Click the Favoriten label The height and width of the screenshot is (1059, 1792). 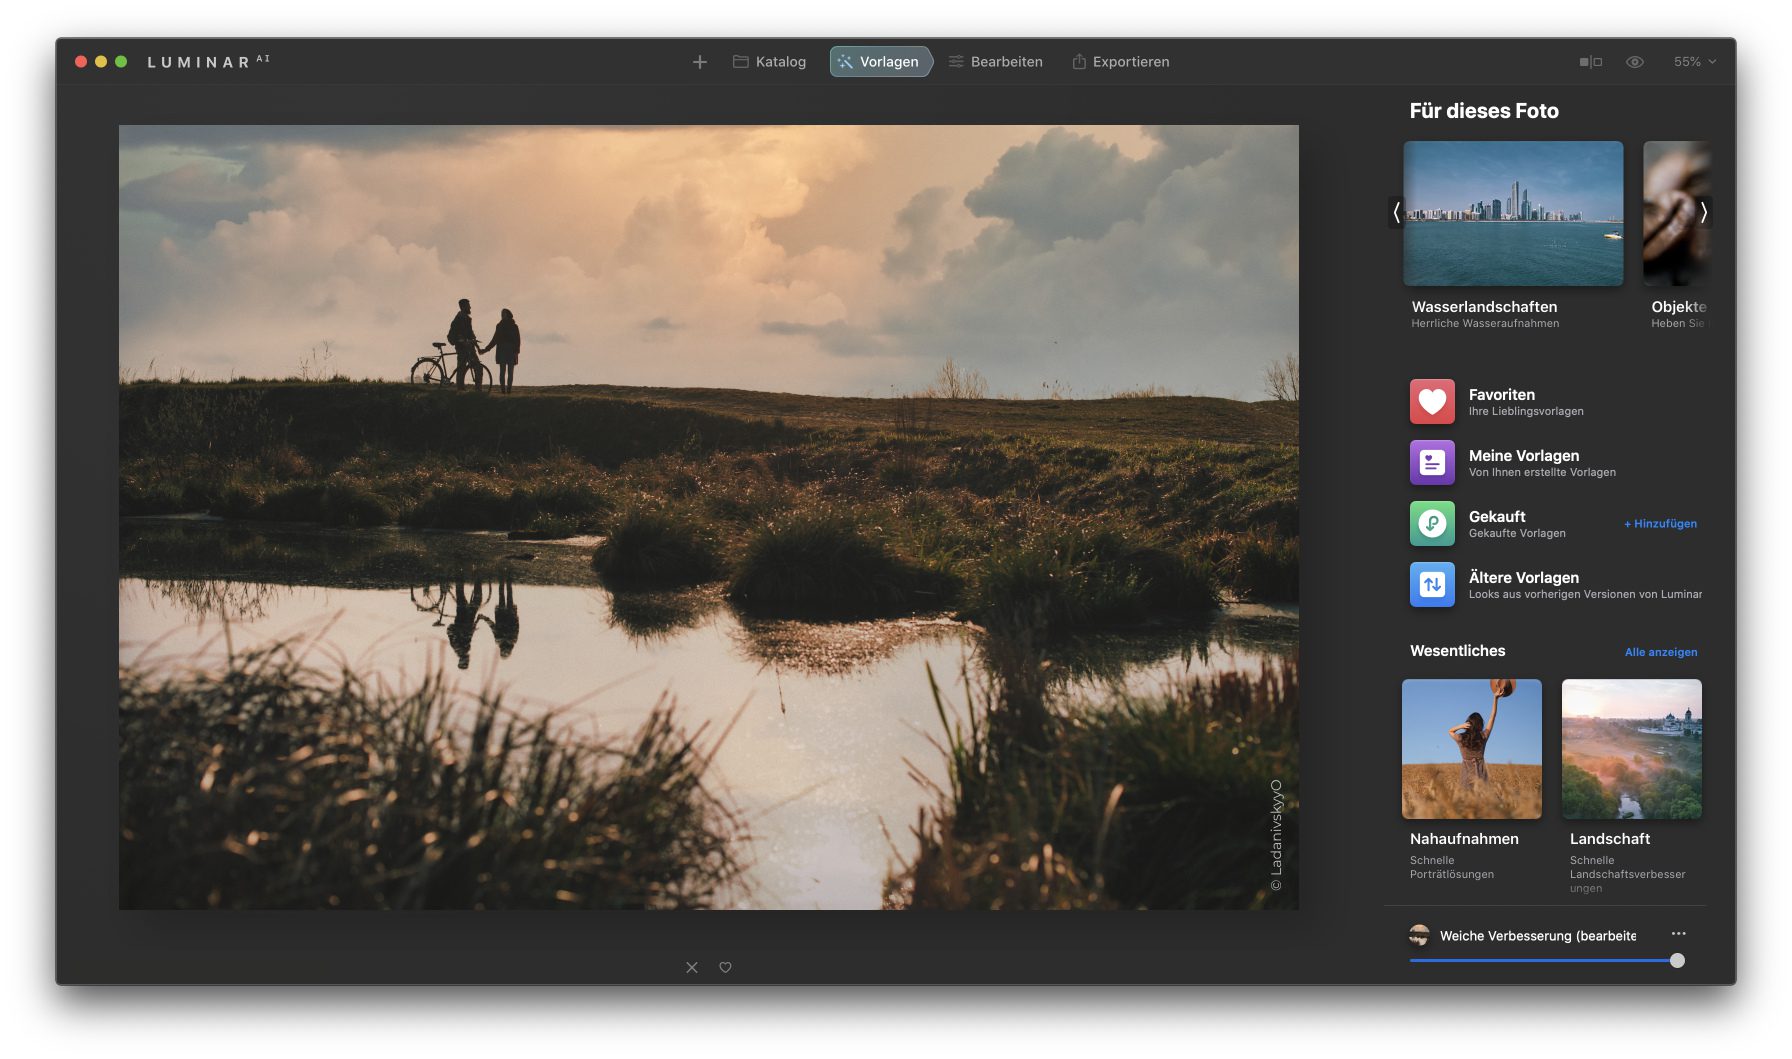pyautogui.click(x=1501, y=395)
